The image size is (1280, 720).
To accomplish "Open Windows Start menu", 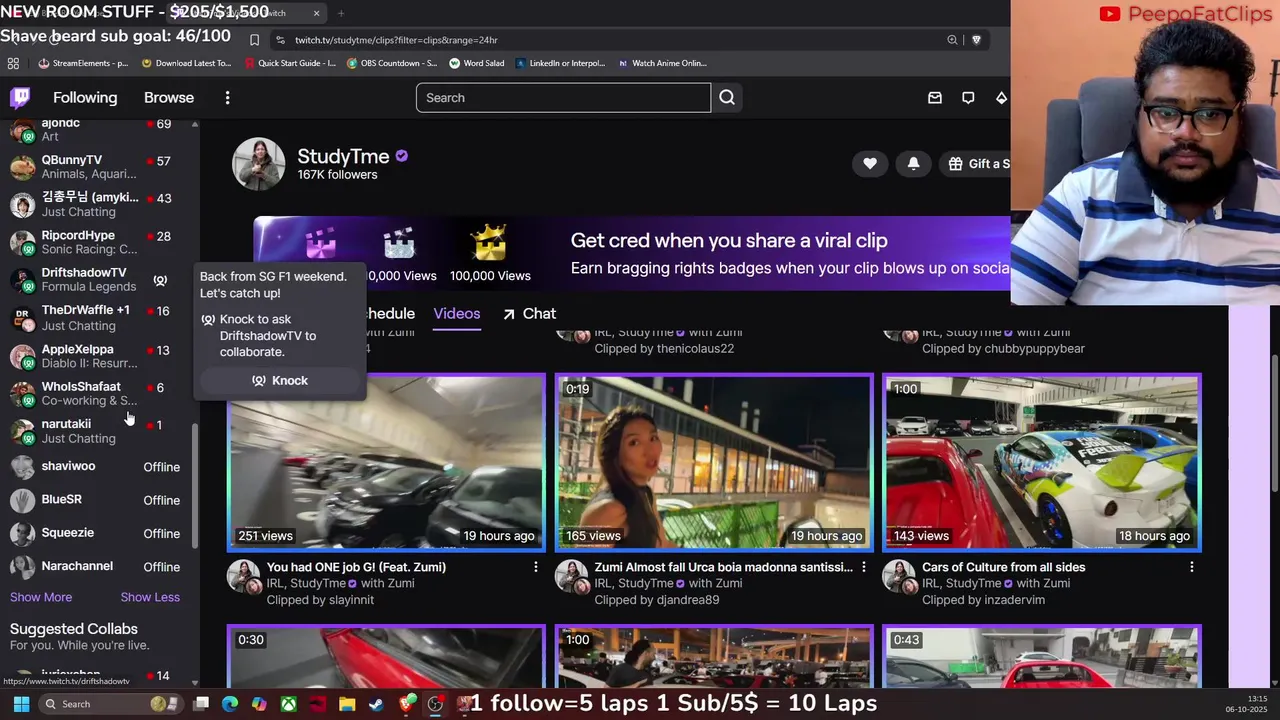I will (21, 704).
